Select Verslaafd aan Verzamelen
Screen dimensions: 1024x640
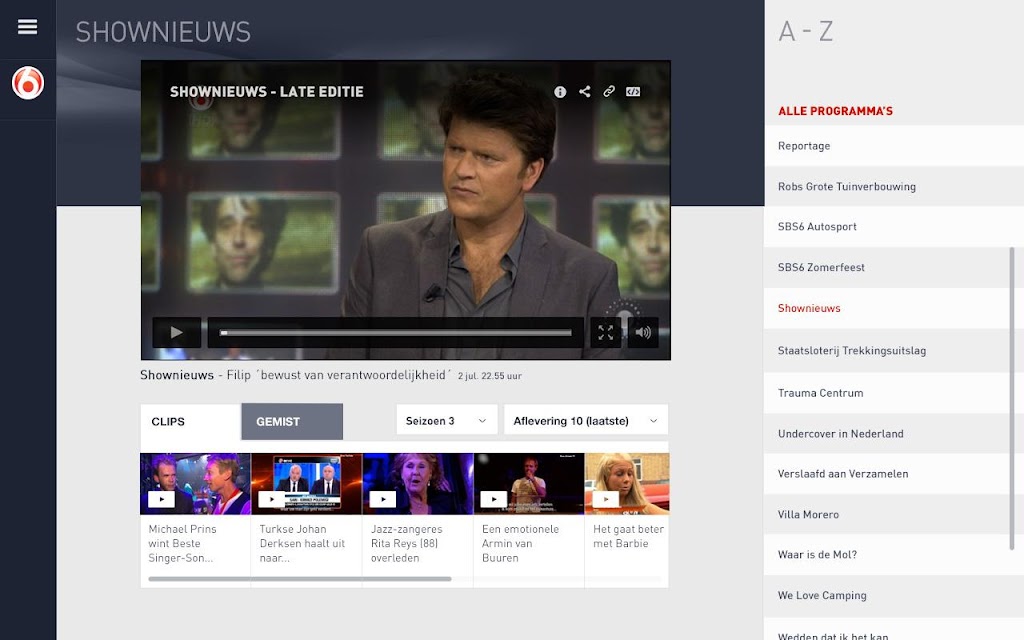[x=893, y=474]
